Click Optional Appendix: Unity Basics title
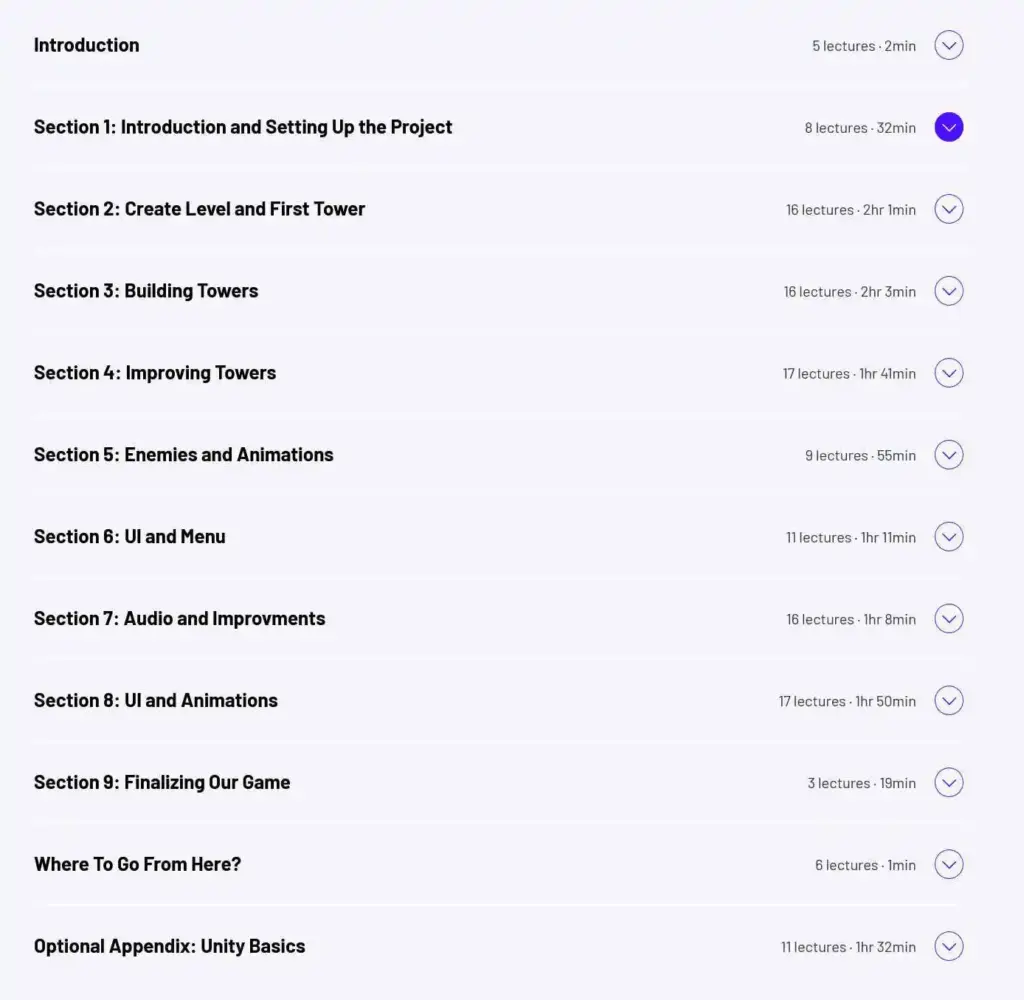This screenshot has height=1000, width=1024. (x=169, y=946)
